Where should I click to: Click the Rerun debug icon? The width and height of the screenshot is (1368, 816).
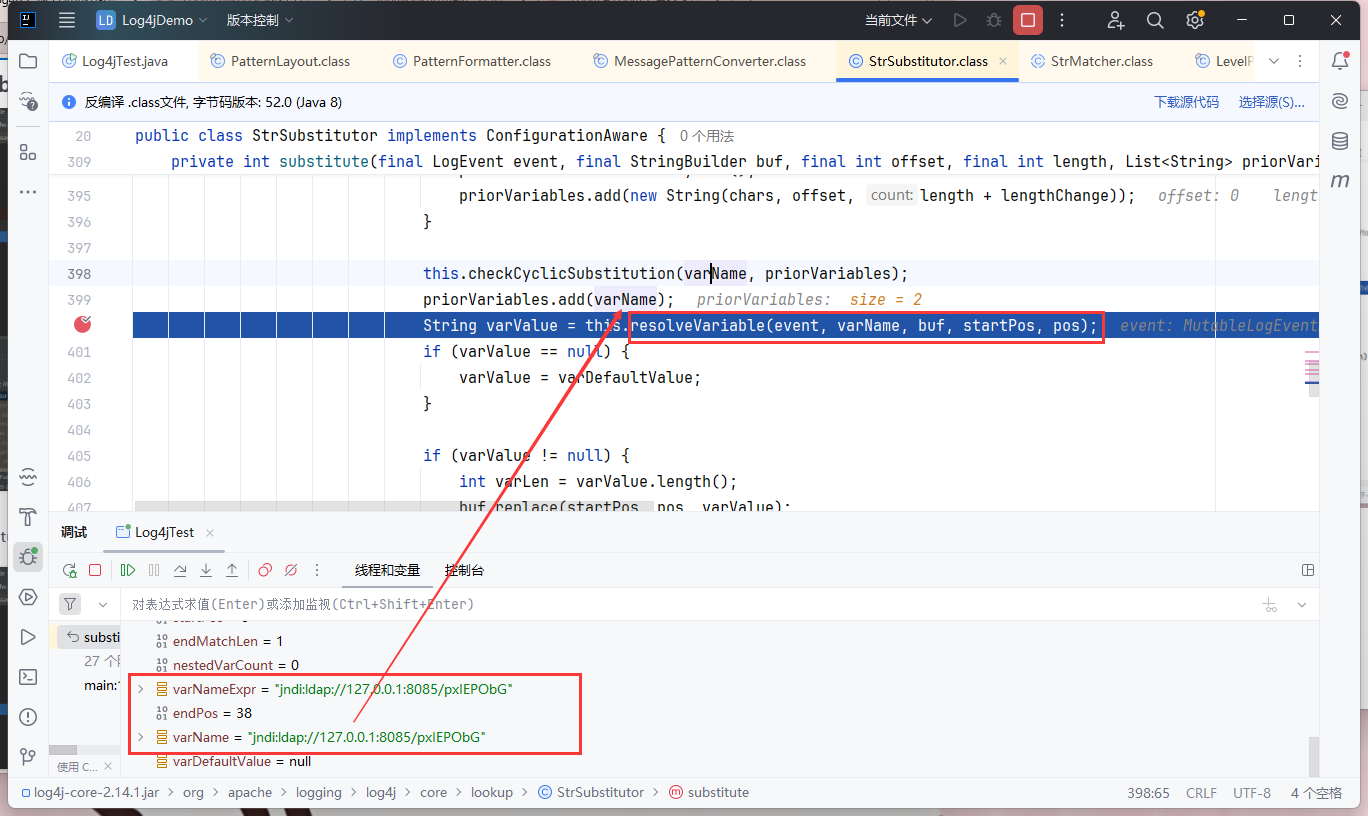pyautogui.click(x=69, y=570)
